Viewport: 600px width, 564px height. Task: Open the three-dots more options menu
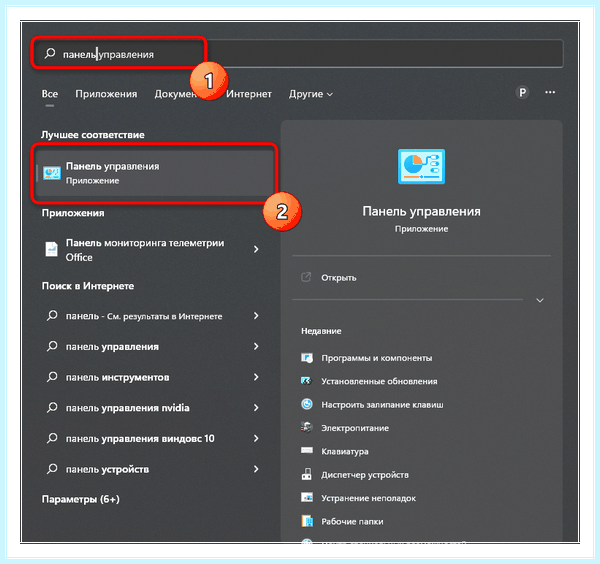click(x=550, y=92)
